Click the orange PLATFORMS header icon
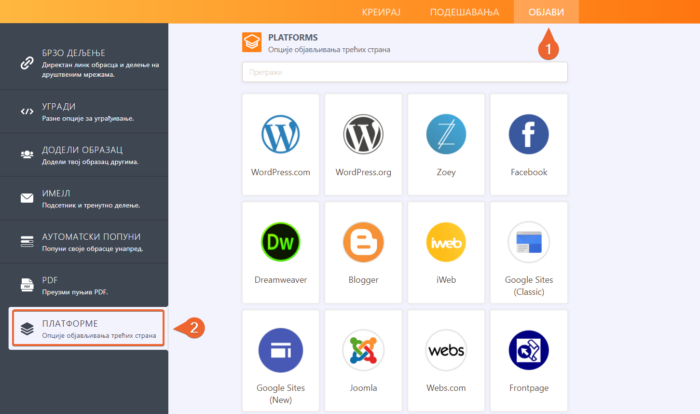Viewport: 700px width, 414px height. (252, 42)
